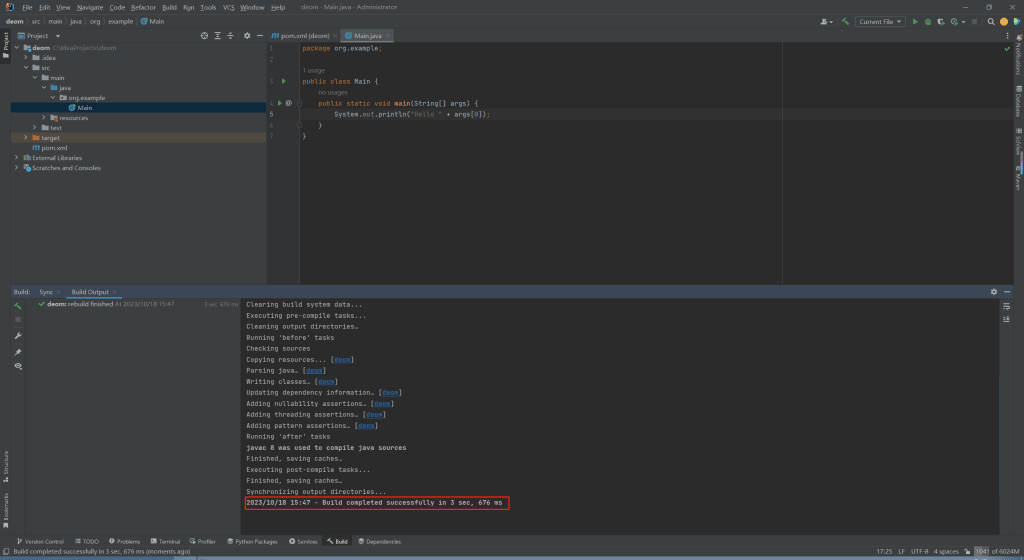1024x560 pixels.
Task: Toggle the pin tab icon in Build panel
Action: [x=18, y=351]
